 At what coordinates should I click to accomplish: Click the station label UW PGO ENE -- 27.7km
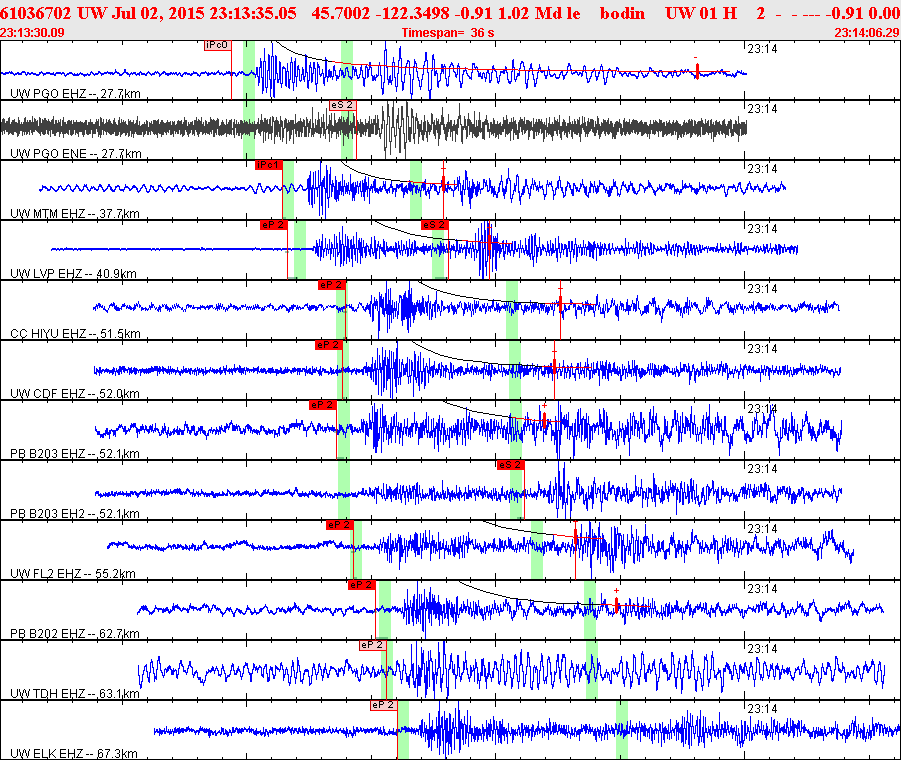76,153
